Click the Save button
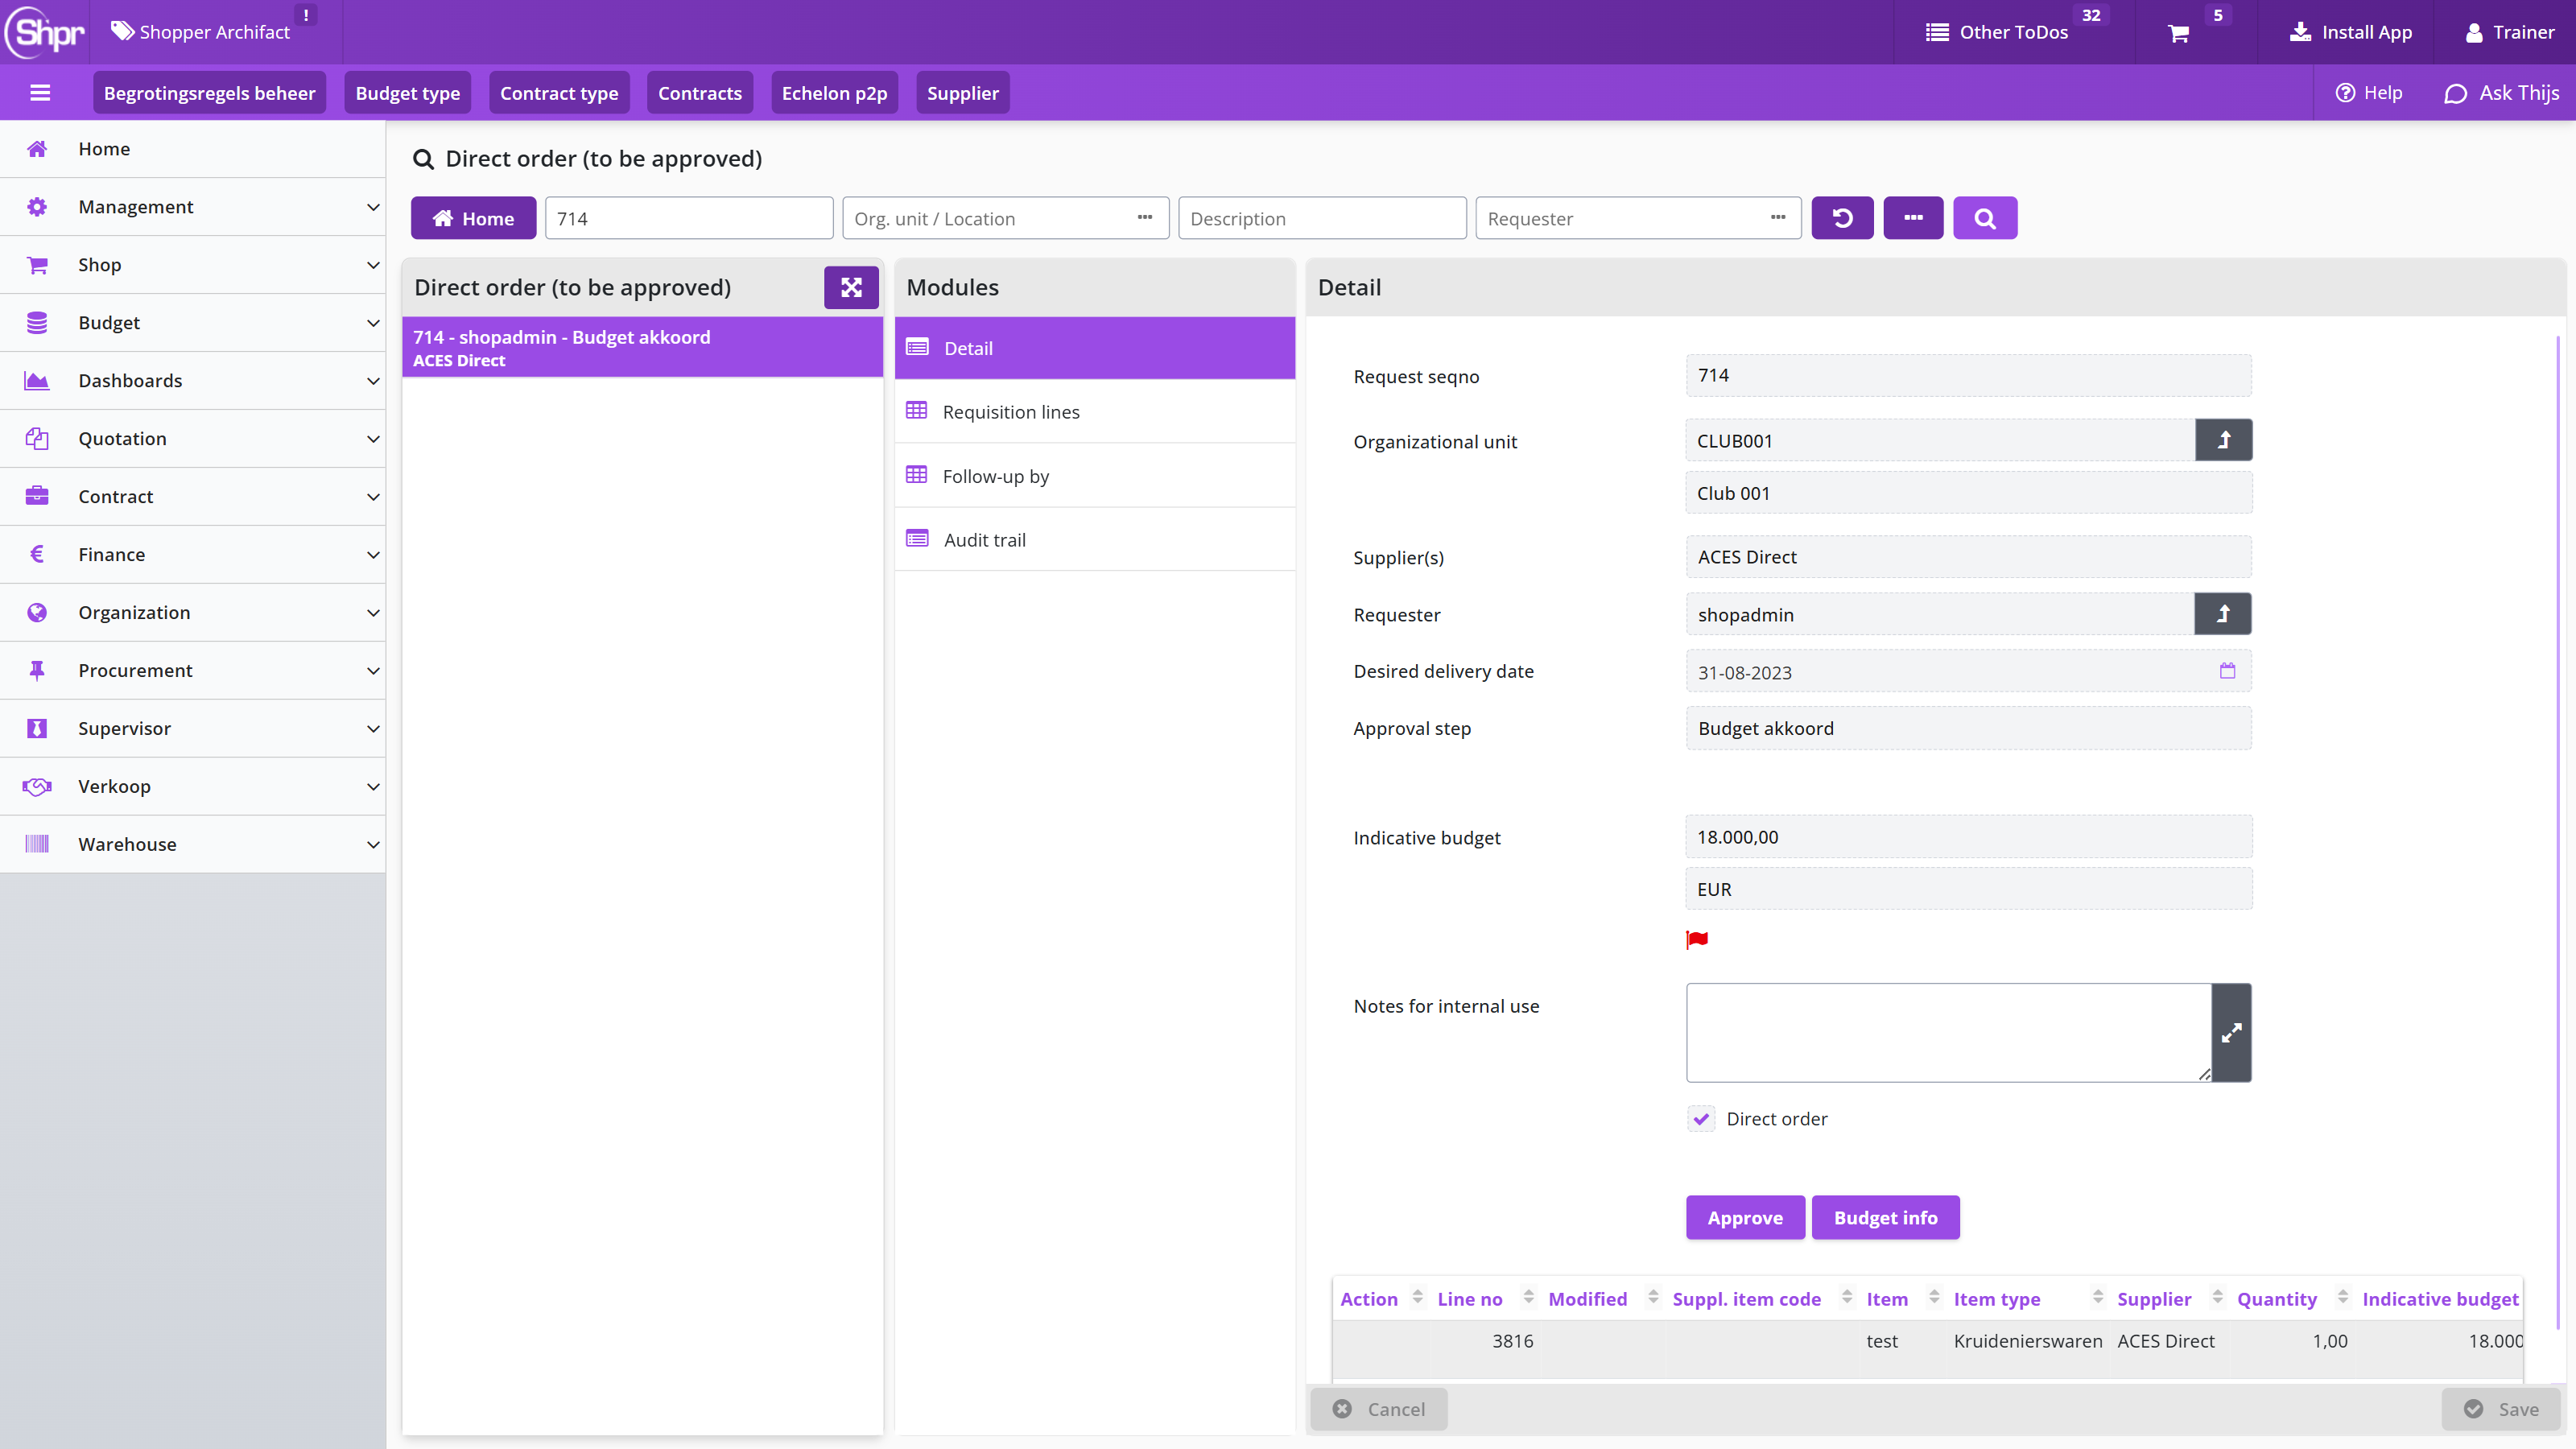This screenshot has width=2576, height=1449. coord(2501,1409)
